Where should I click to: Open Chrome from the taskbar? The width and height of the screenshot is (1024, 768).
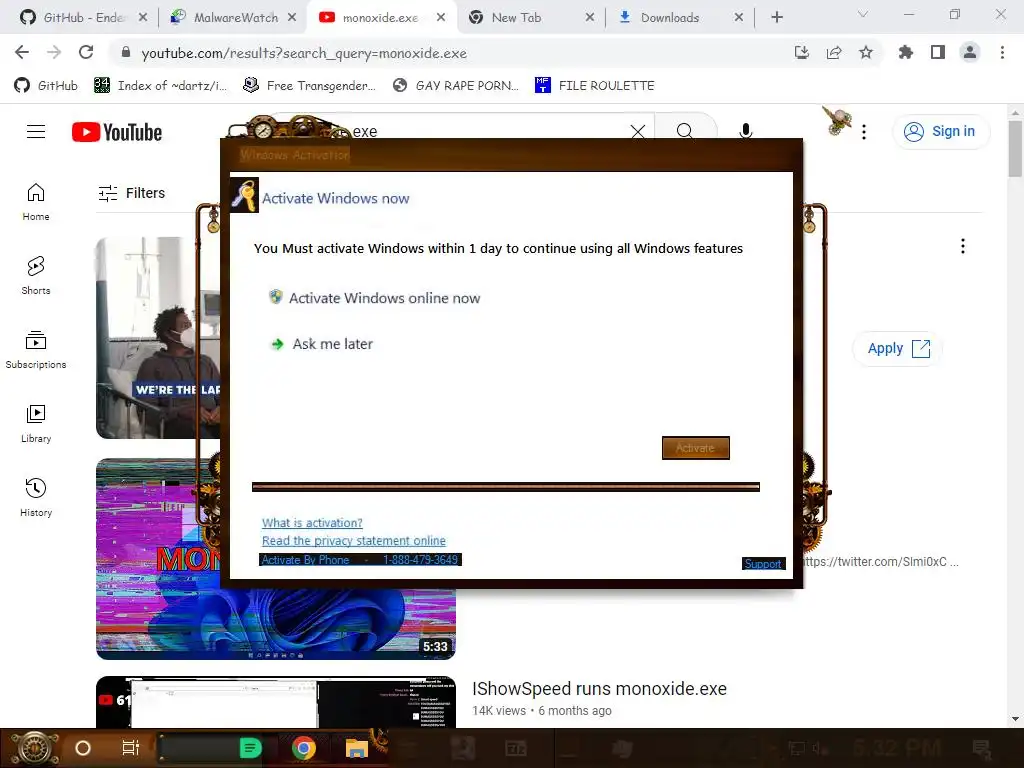pos(303,748)
